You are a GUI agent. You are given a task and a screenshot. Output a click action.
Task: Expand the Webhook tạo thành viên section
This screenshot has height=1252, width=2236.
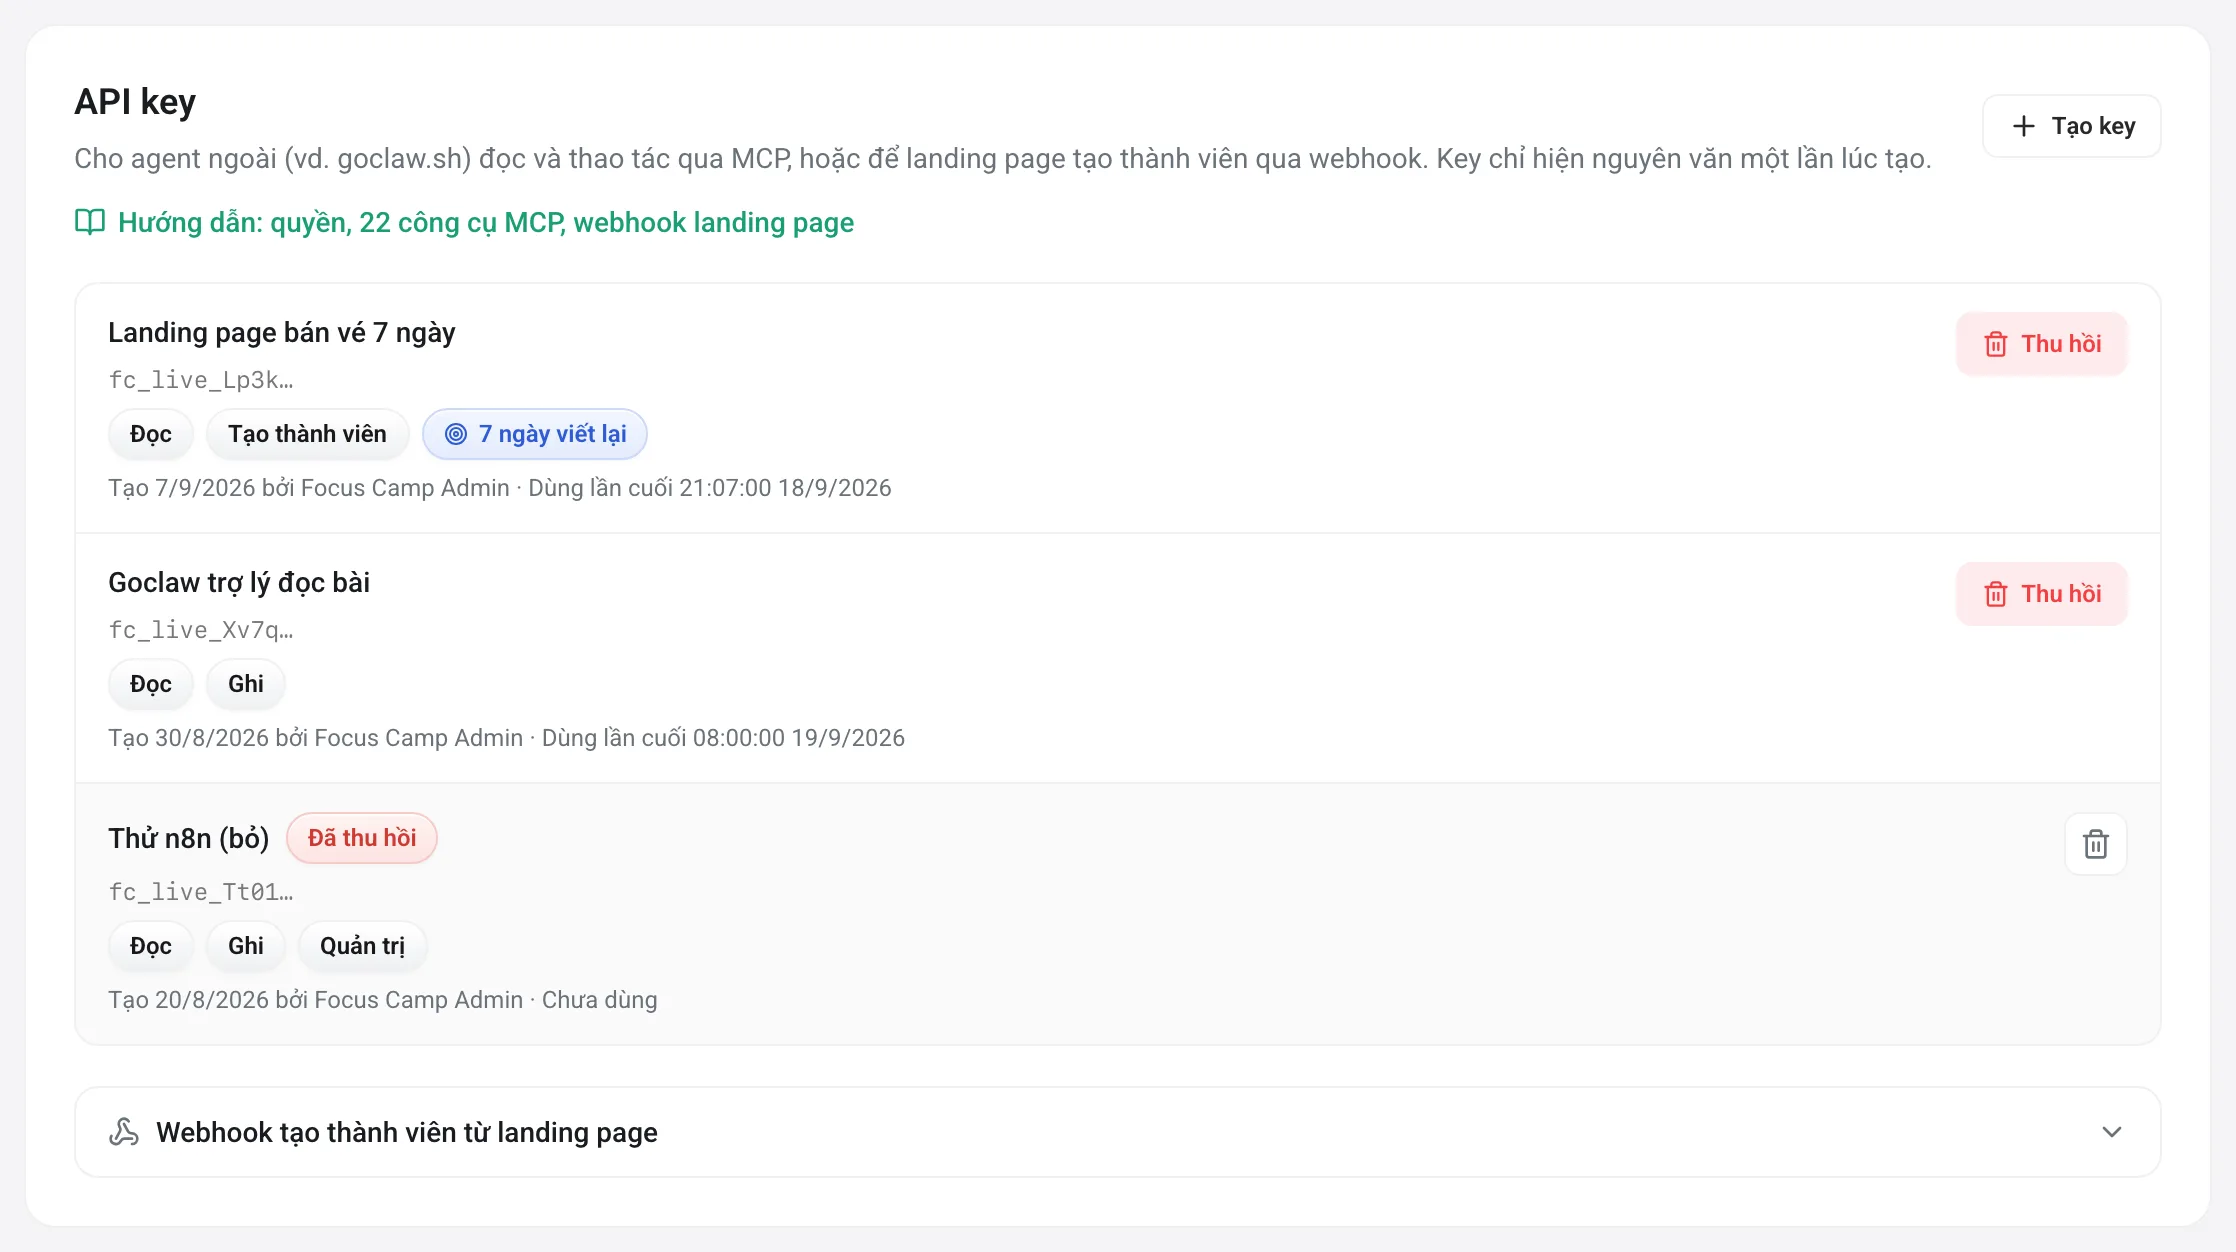click(1118, 1132)
